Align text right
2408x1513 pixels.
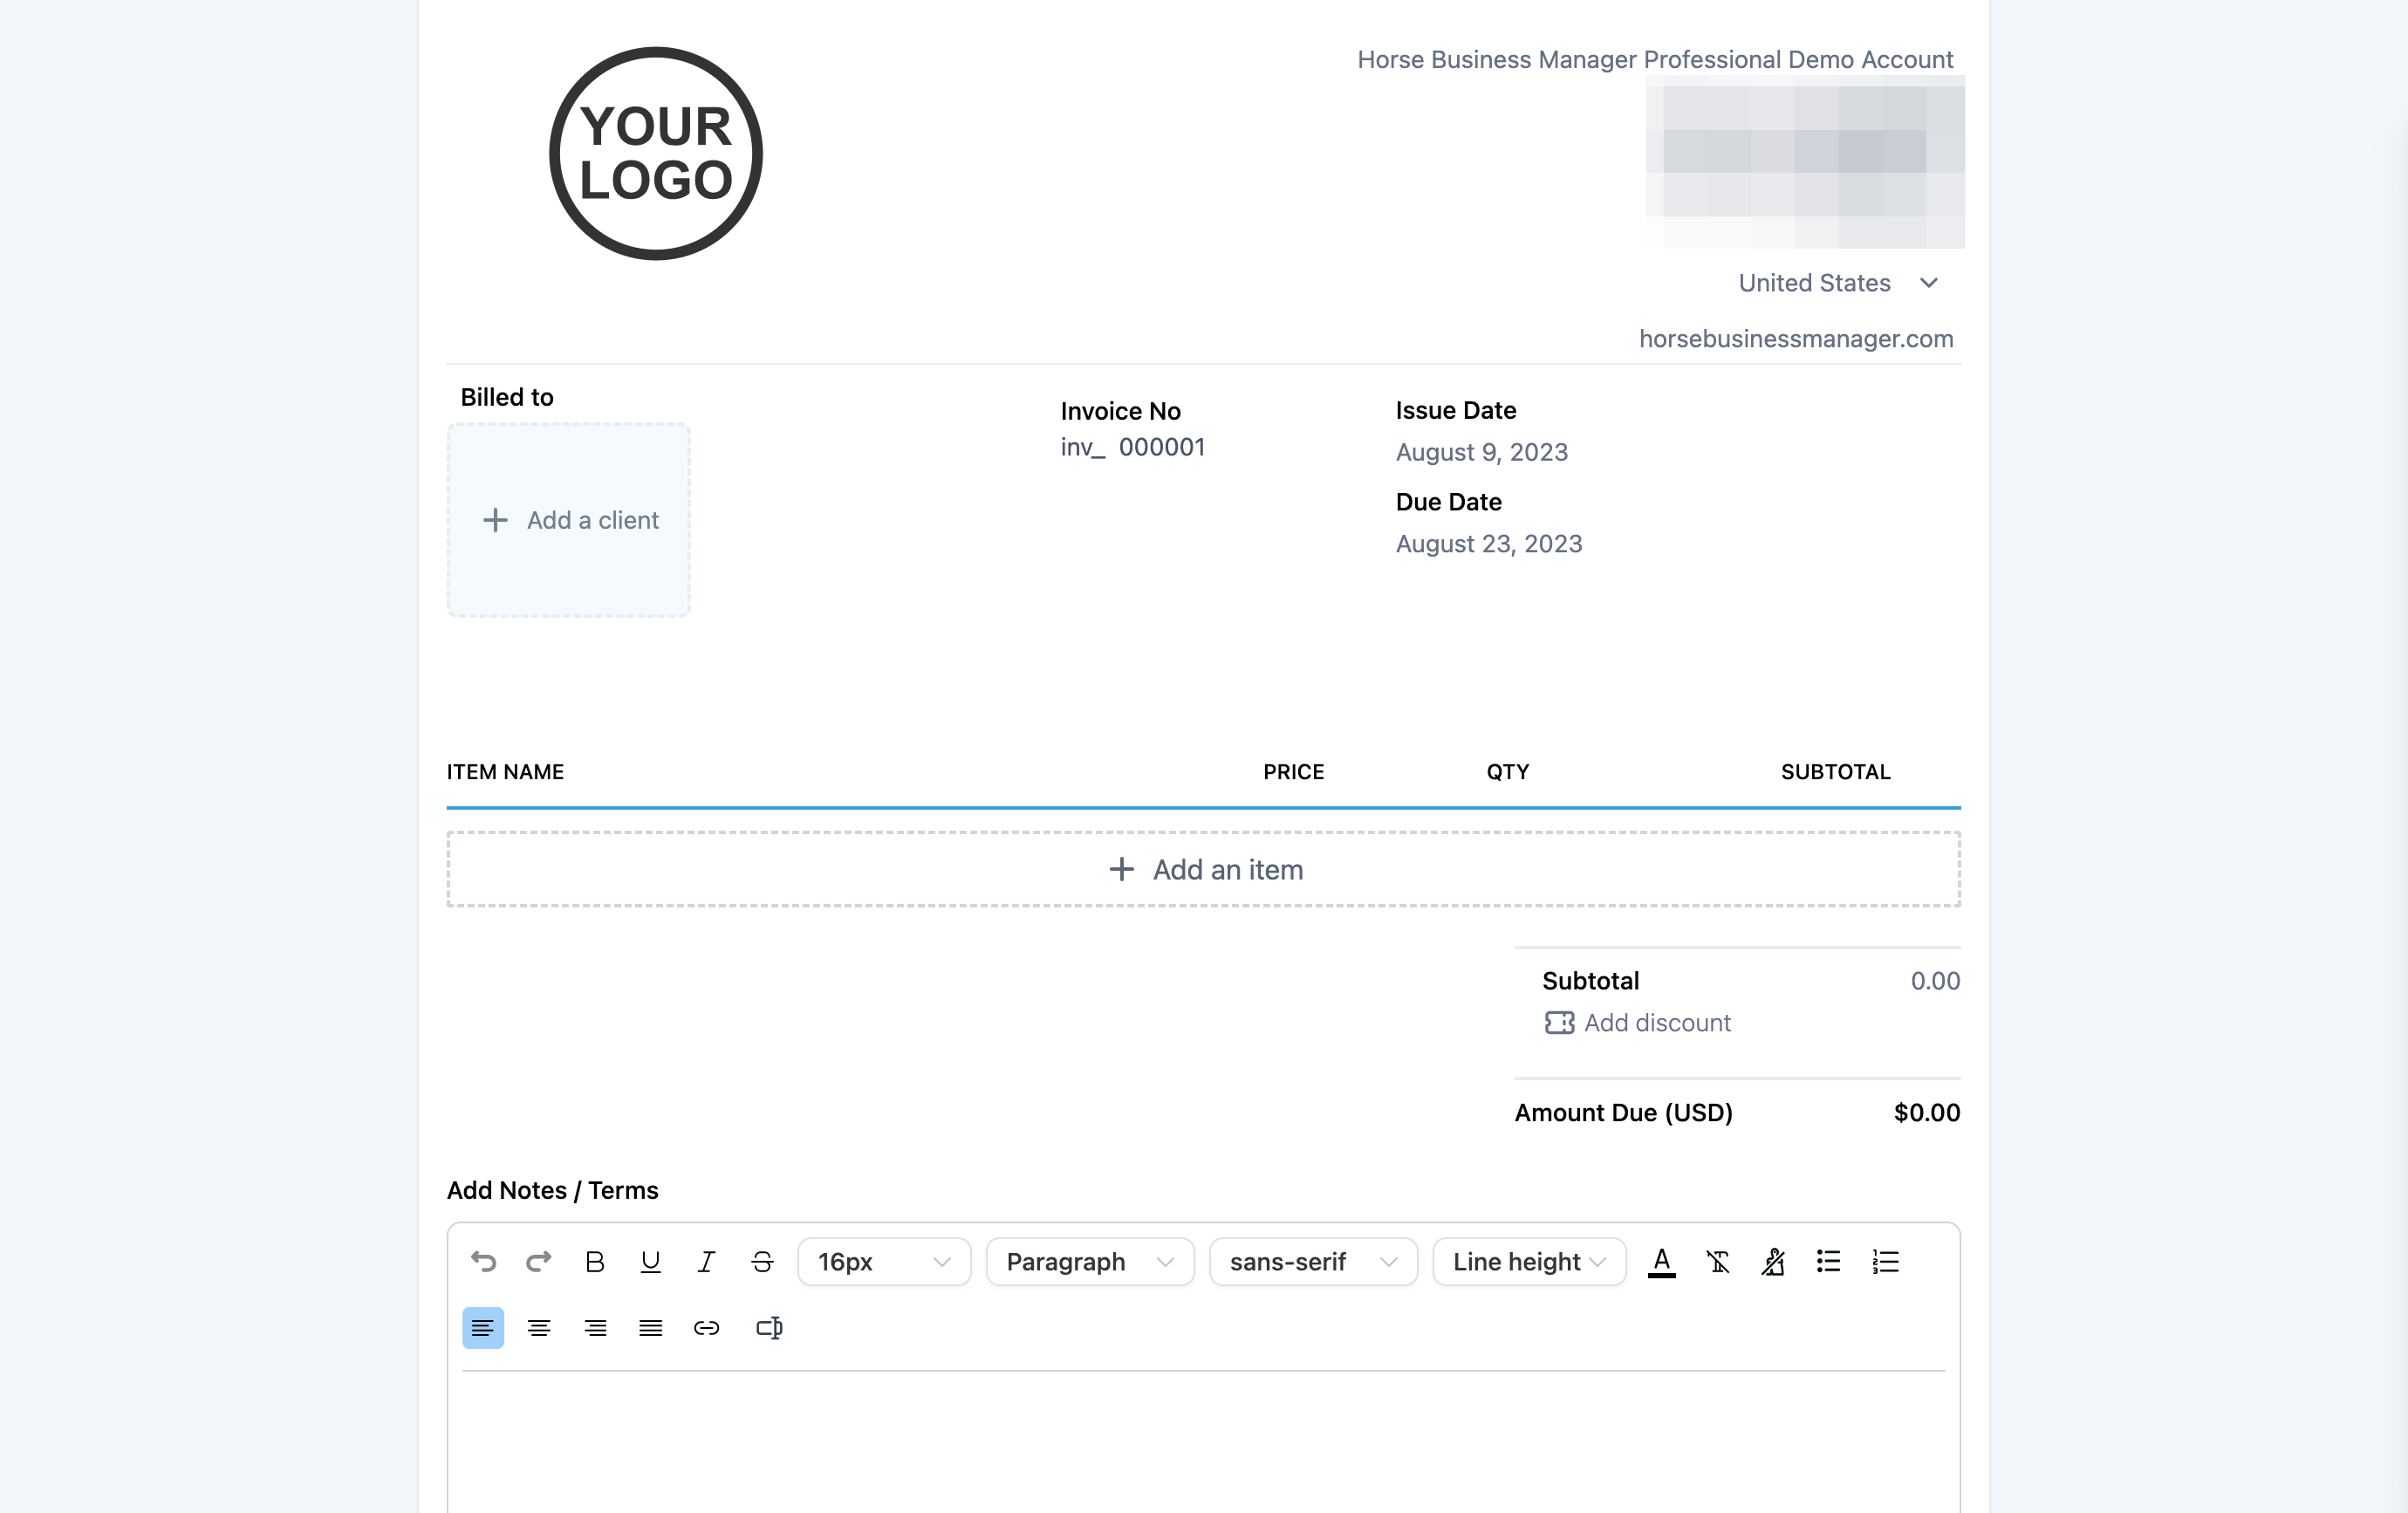click(595, 1328)
